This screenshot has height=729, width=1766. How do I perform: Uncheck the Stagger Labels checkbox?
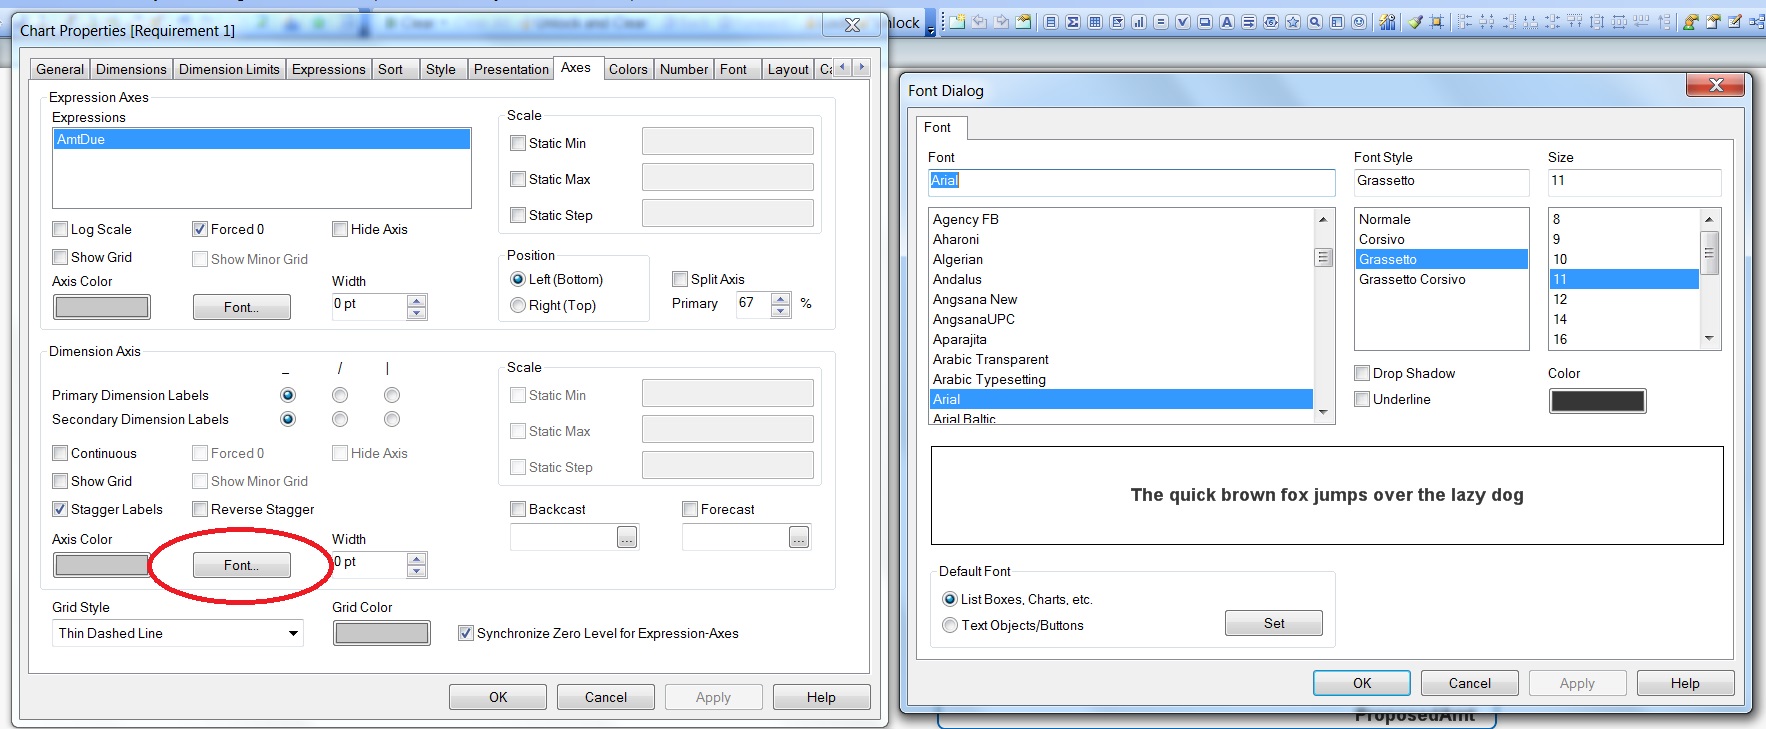[x=60, y=509]
